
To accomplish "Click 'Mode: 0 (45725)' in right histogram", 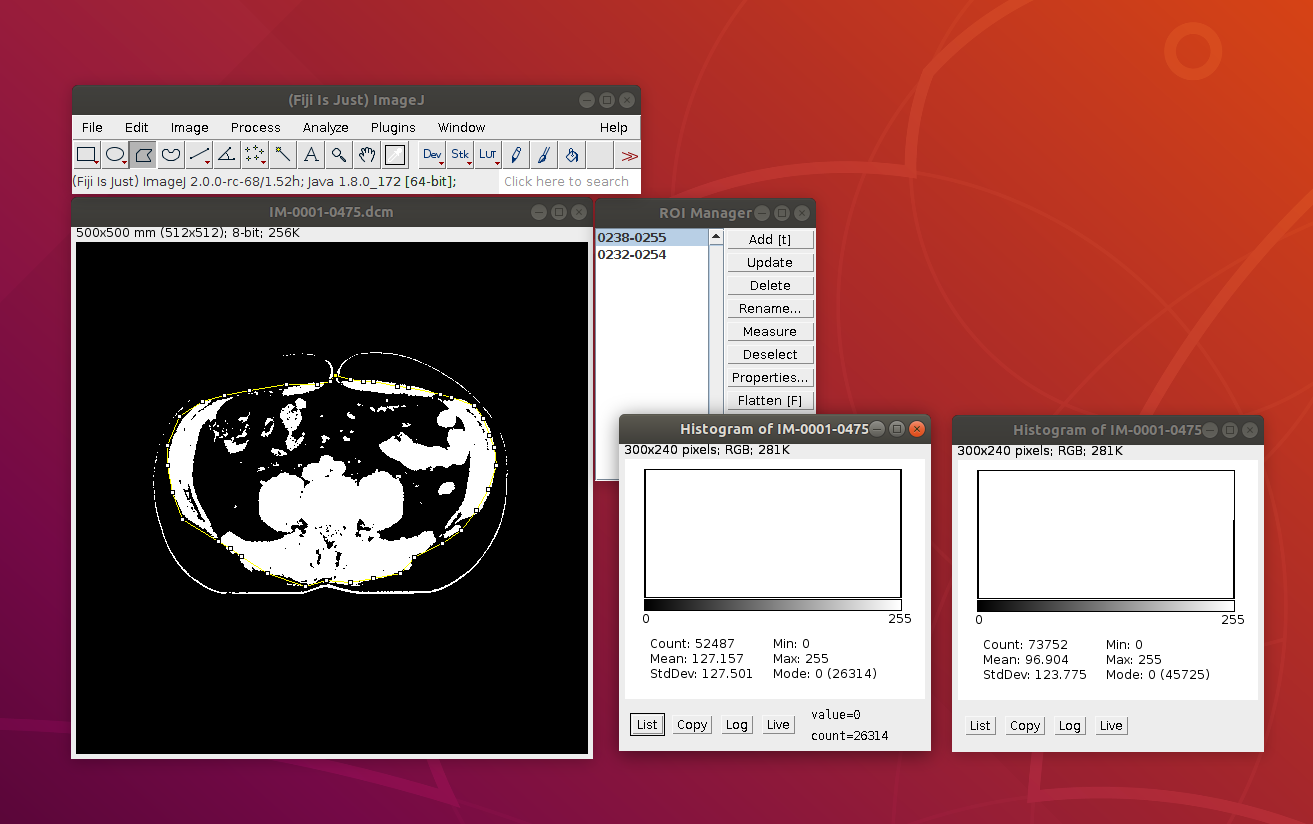I will tap(1158, 675).
